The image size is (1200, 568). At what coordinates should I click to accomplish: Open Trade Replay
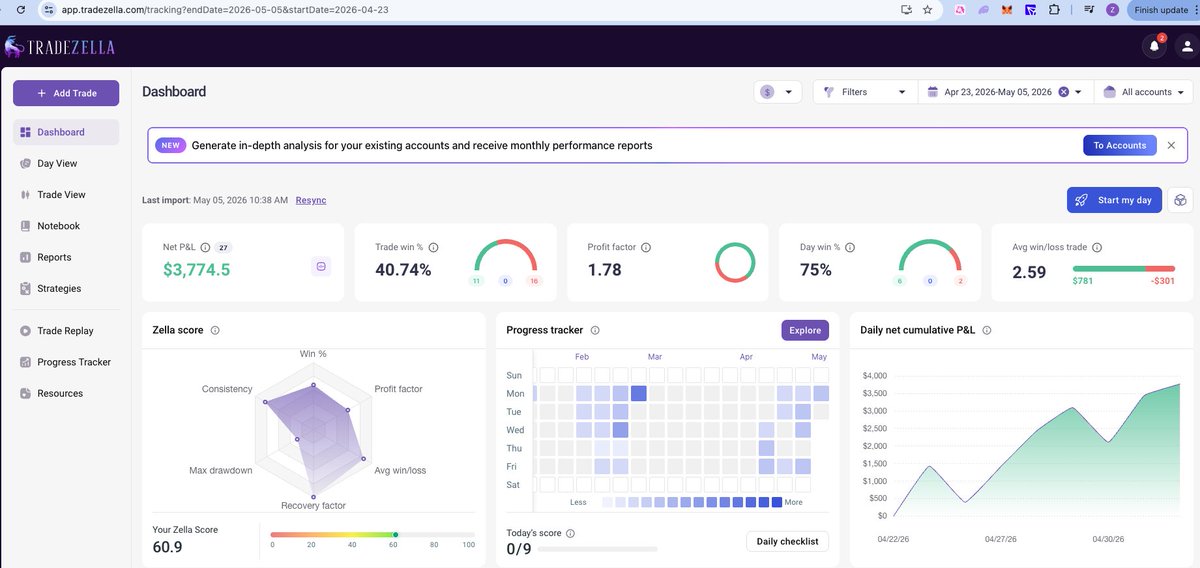[65, 331]
